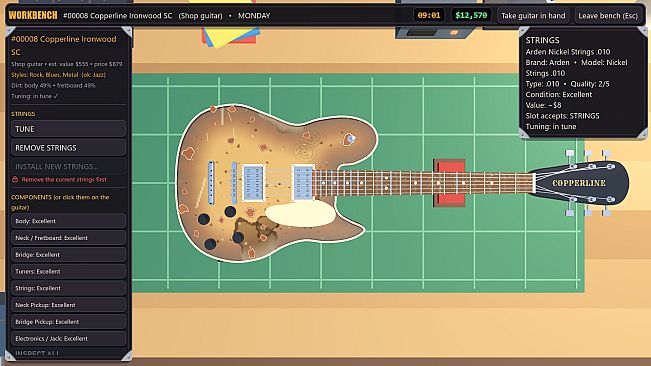Take guitar in hand
This screenshot has width=651, height=366.
[x=533, y=16]
